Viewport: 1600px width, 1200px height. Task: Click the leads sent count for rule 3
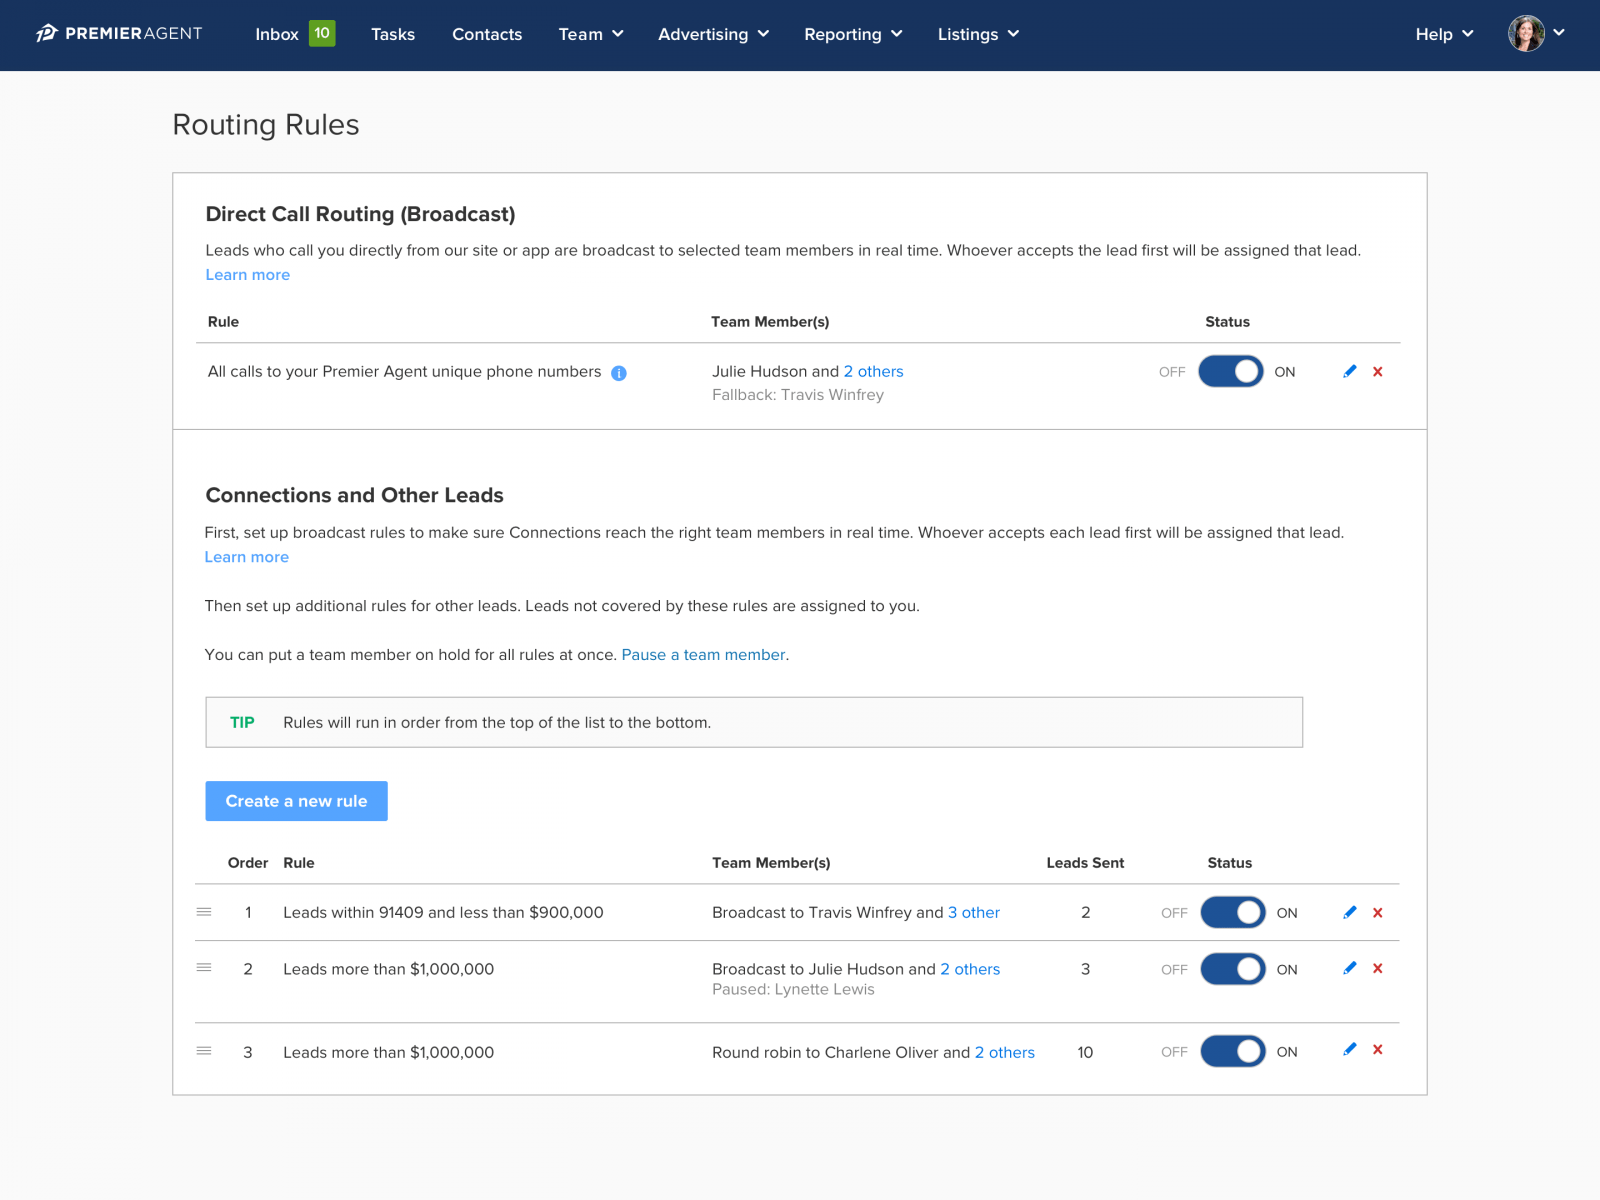coord(1085,1051)
